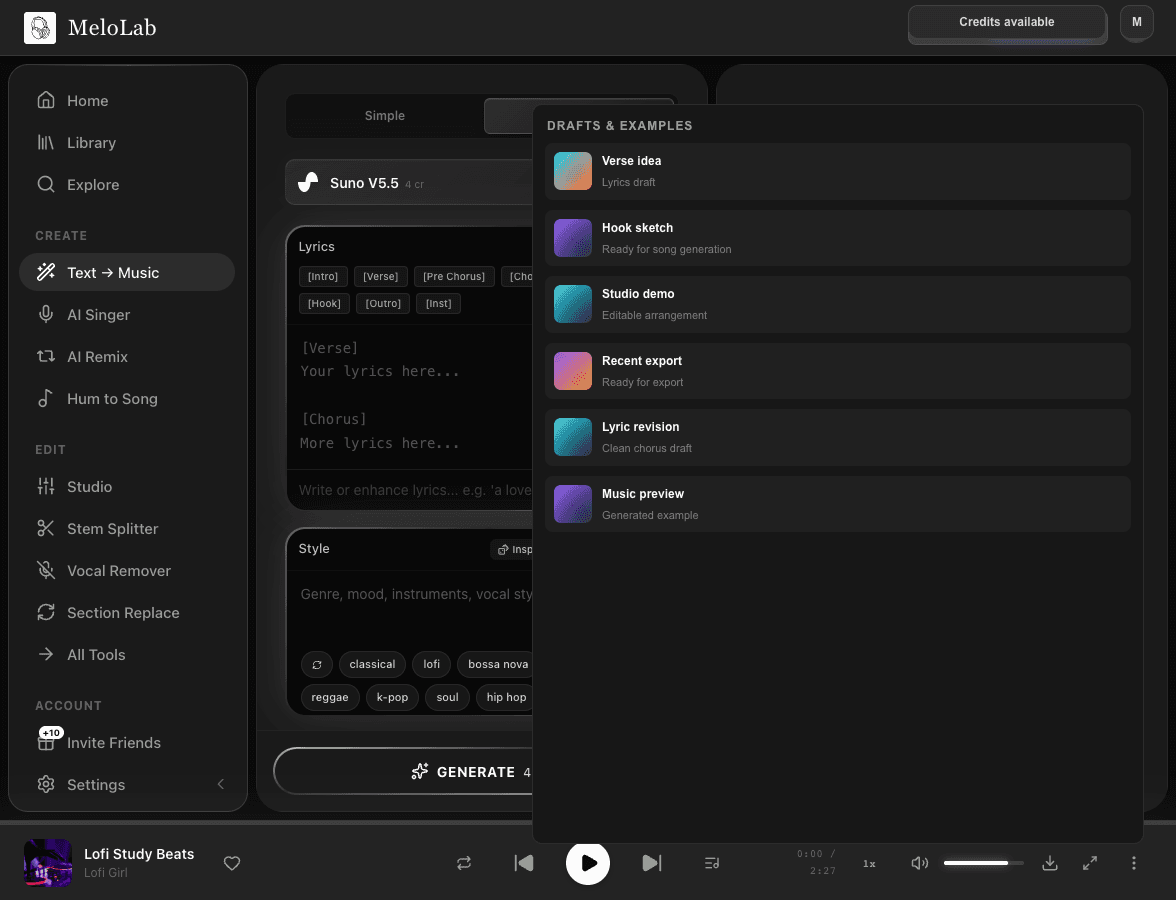
Task: Click the MeloLab logo icon
Action: click(40, 28)
